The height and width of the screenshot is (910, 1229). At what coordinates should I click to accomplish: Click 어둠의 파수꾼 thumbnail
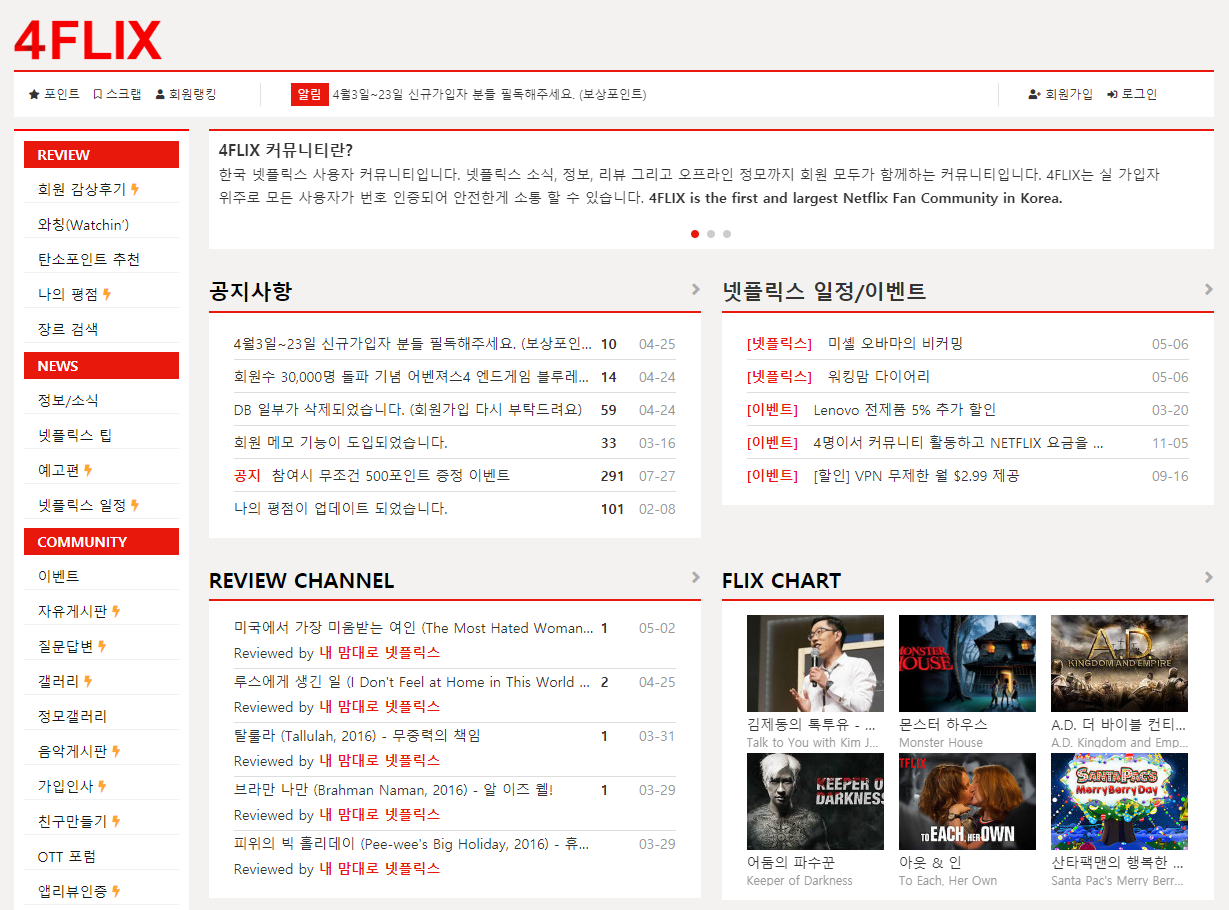click(x=815, y=801)
